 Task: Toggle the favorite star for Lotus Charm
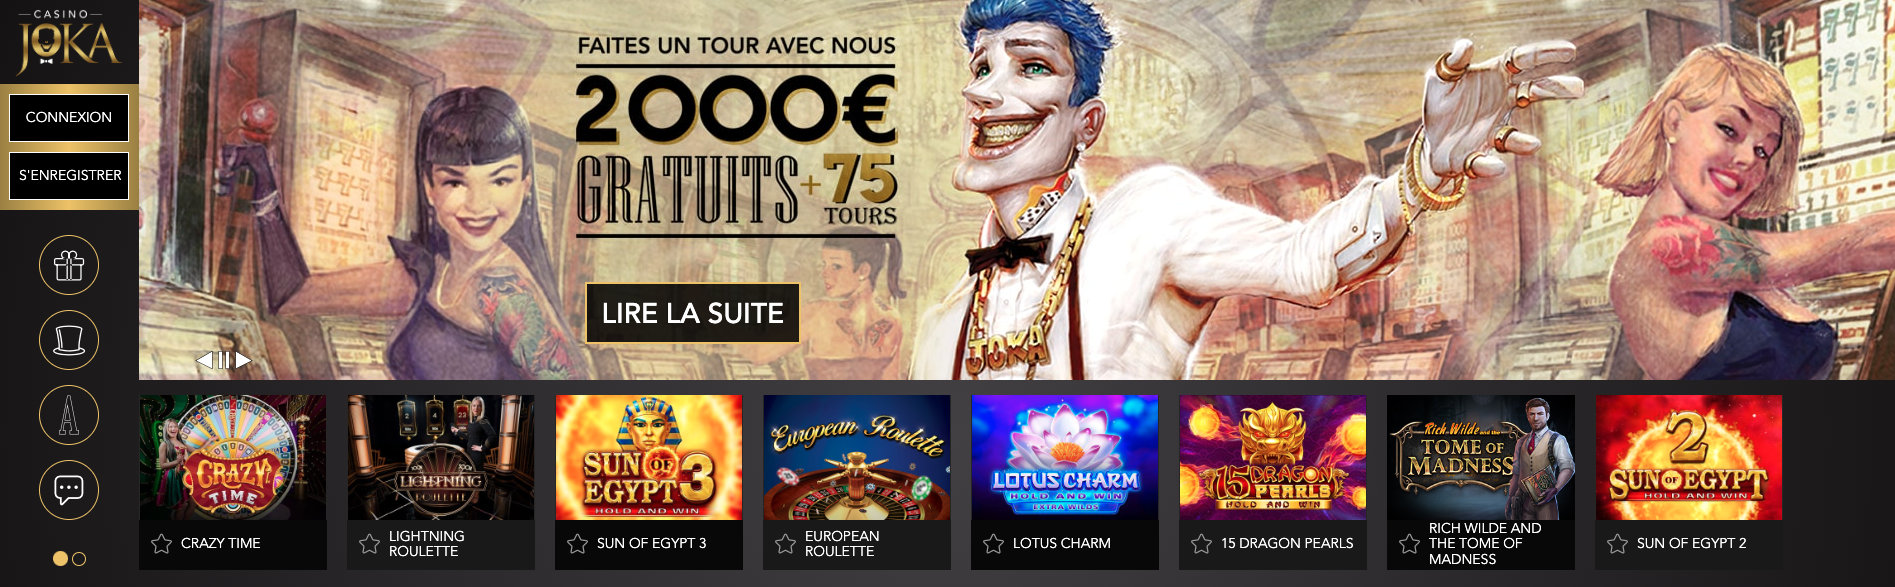click(993, 544)
